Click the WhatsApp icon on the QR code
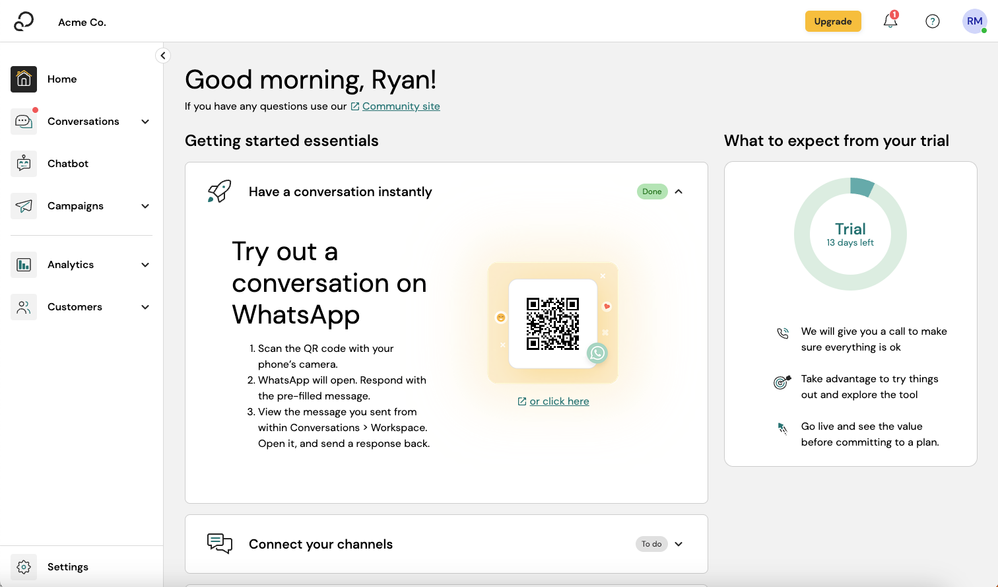The image size is (998, 587). (x=597, y=353)
